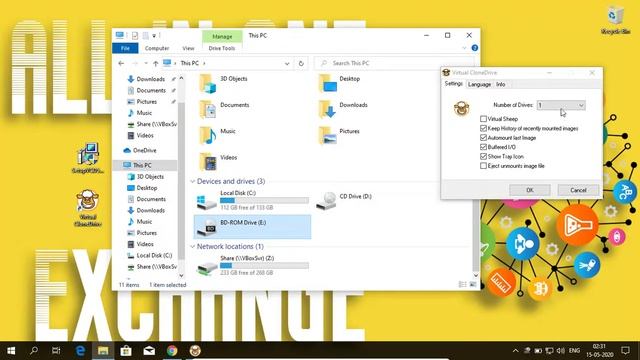This screenshot has height=360, width=640.
Task: Switch to the Language tab
Action: (479, 84)
